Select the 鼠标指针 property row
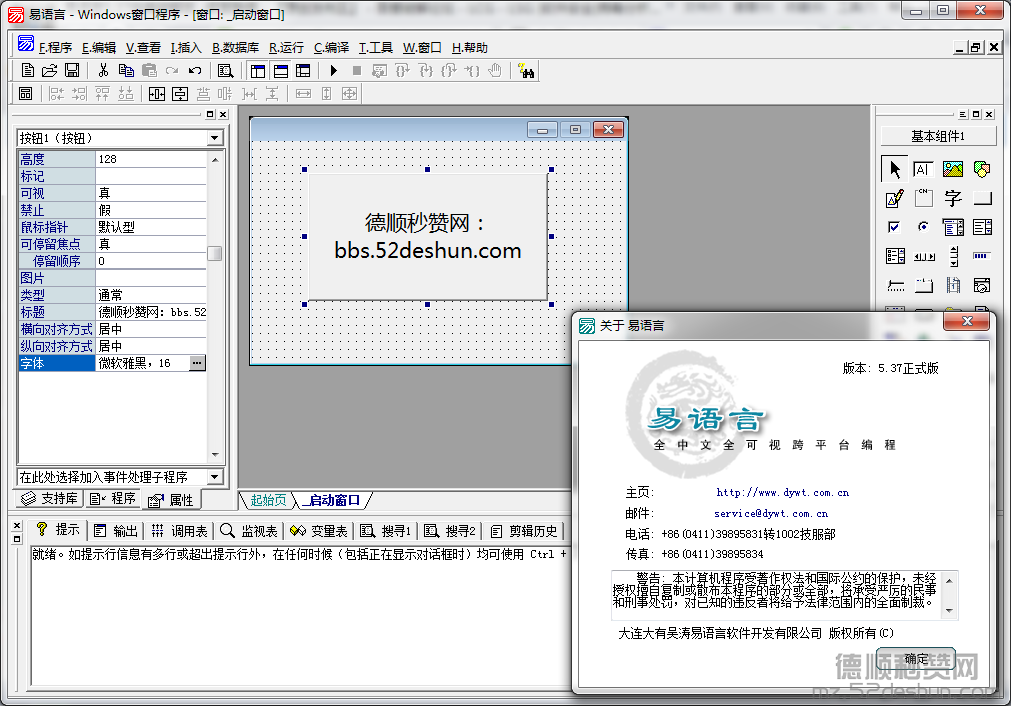 point(112,227)
